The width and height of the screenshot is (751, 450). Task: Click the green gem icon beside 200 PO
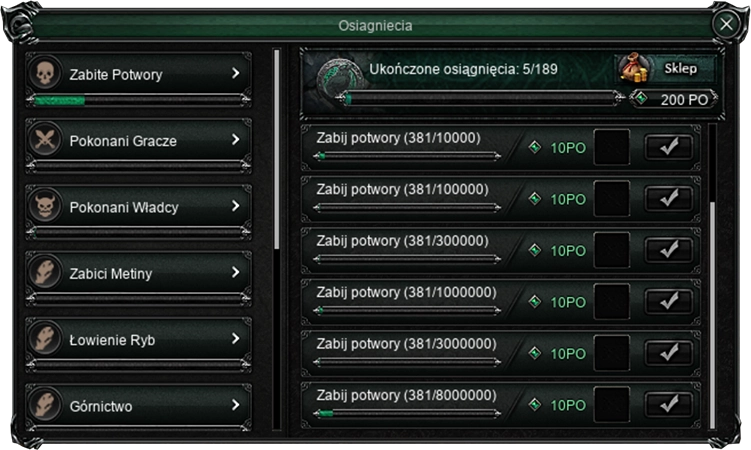641,98
